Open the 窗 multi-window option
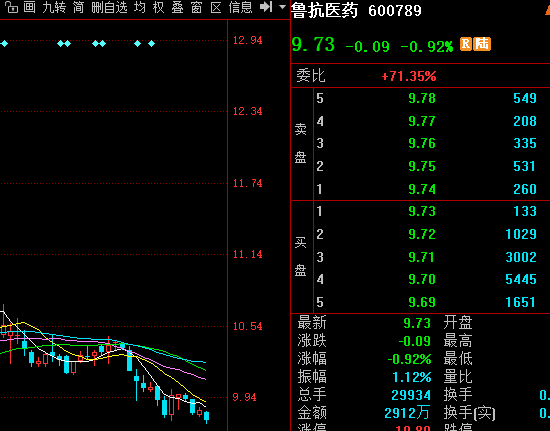The width and height of the screenshot is (550, 431). click(x=196, y=7)
